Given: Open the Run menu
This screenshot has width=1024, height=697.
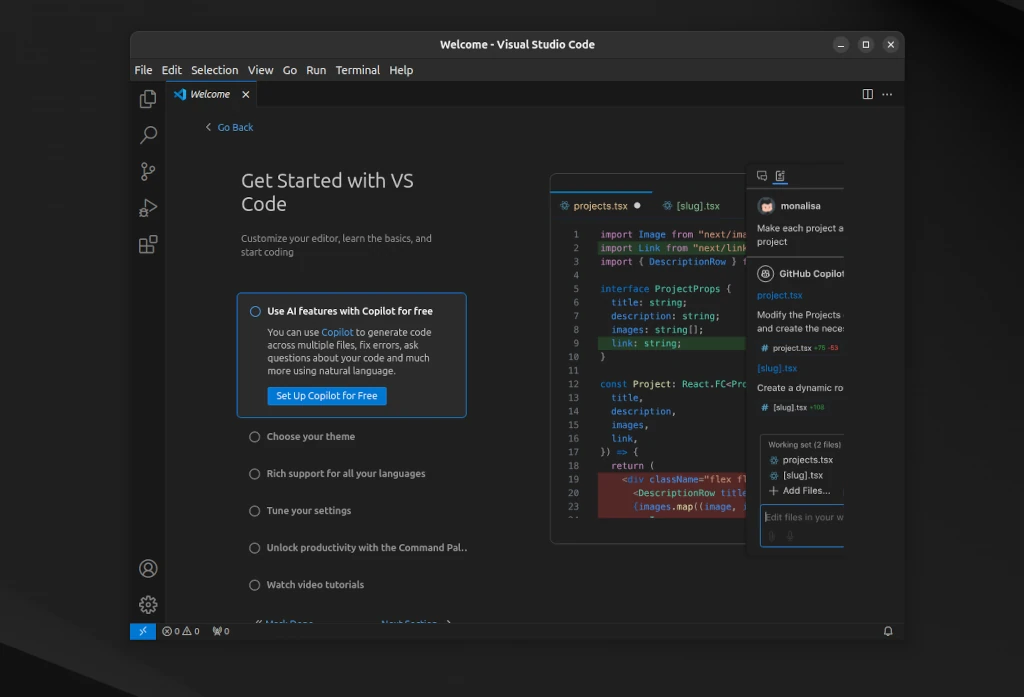Looking at the screenshot, I should [x=316, y=70].
